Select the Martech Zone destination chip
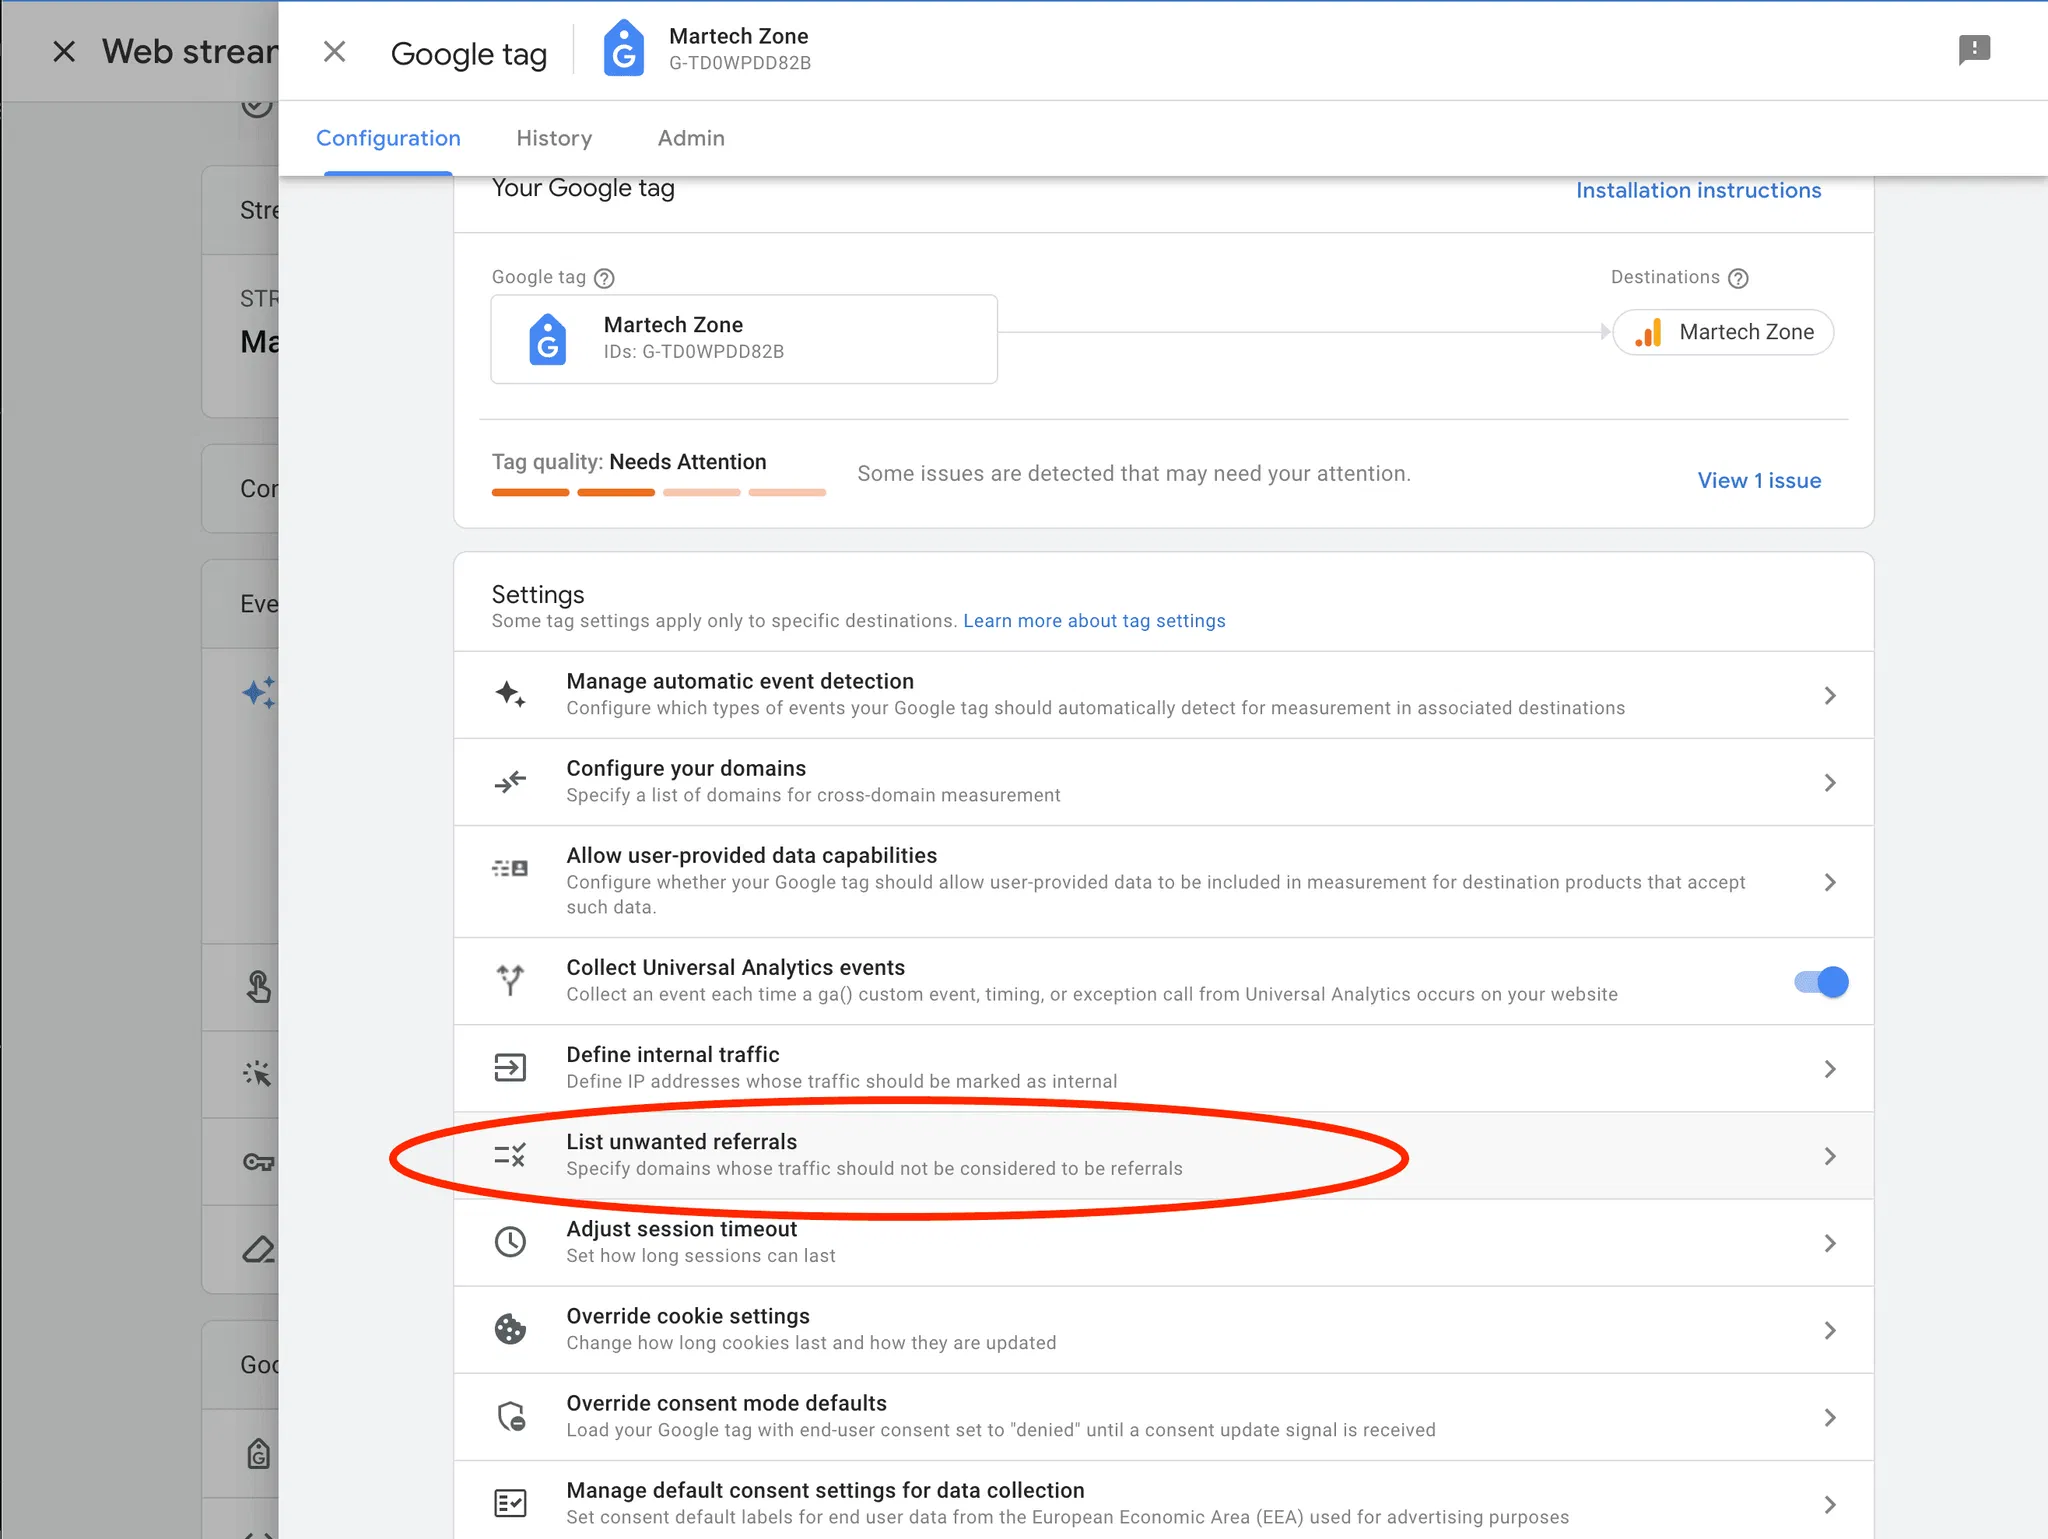 [x=1724, y=332]
